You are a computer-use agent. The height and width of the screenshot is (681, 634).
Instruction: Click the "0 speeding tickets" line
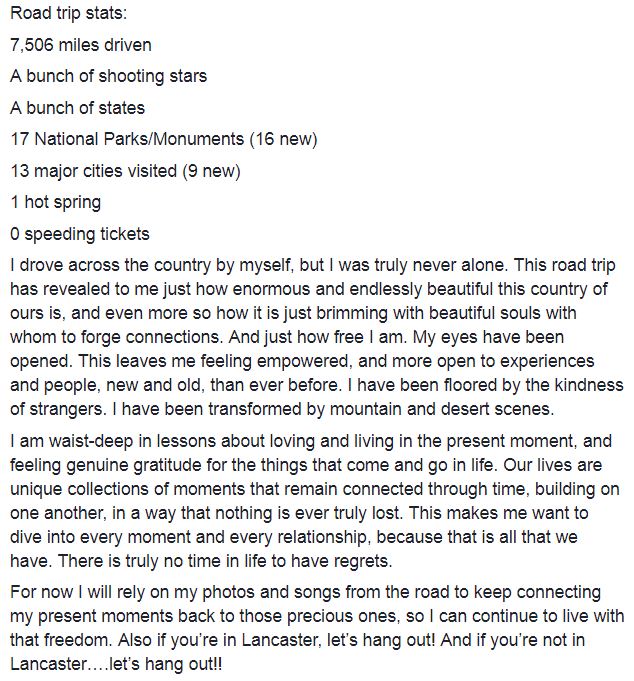coord(80,235)
